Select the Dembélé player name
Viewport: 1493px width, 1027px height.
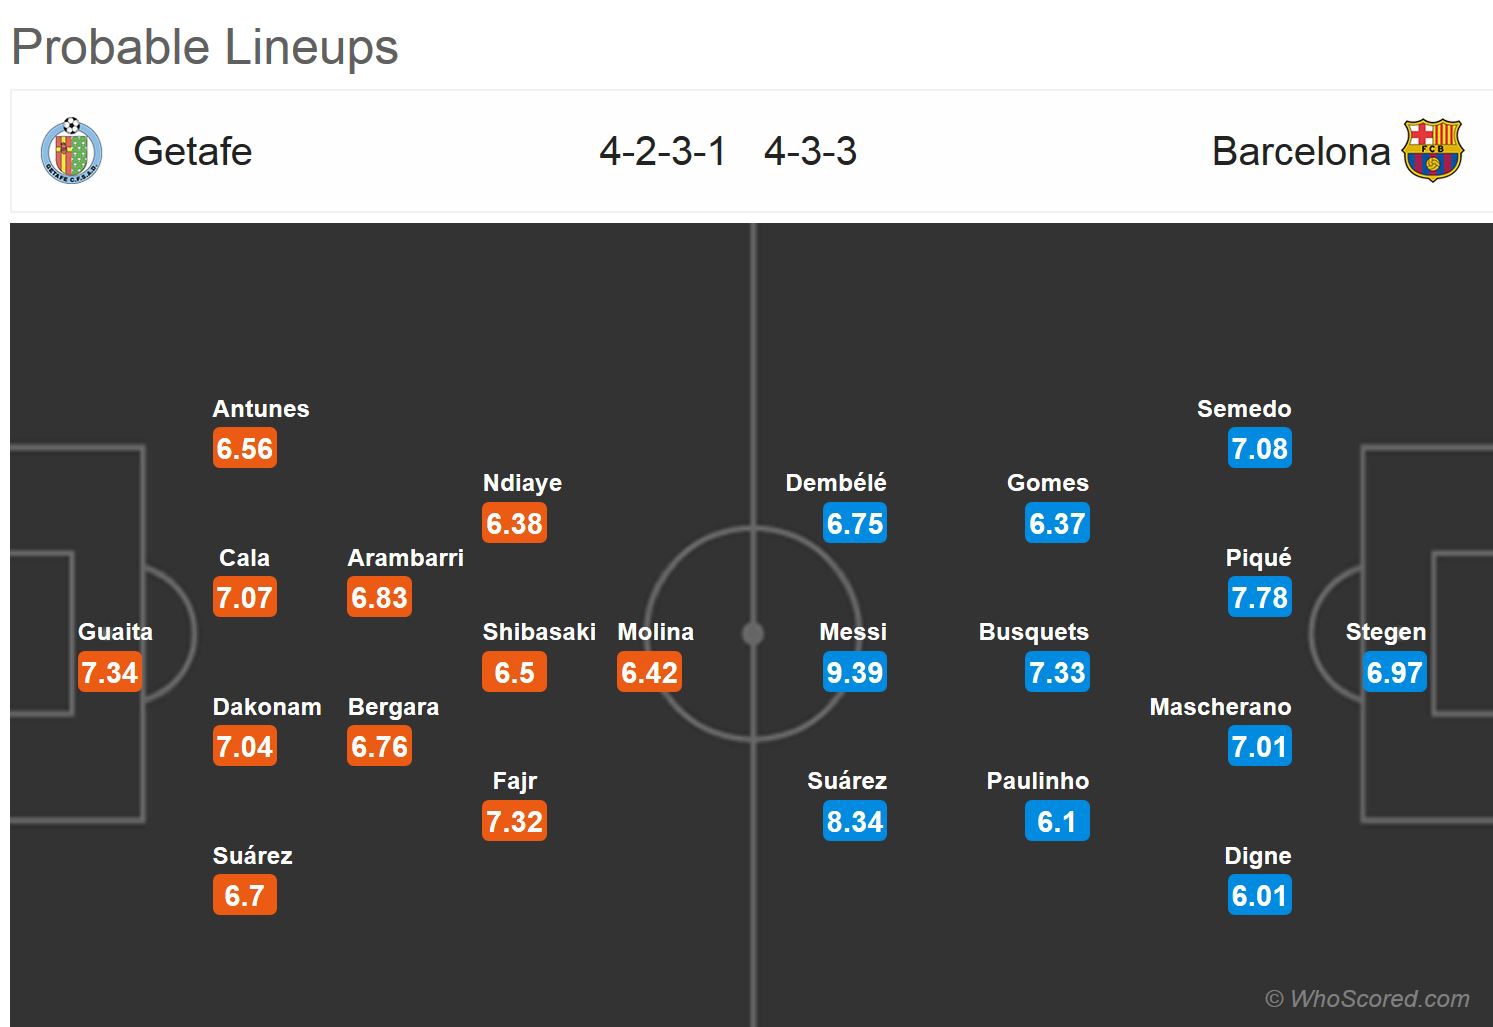tap(836, 483)
